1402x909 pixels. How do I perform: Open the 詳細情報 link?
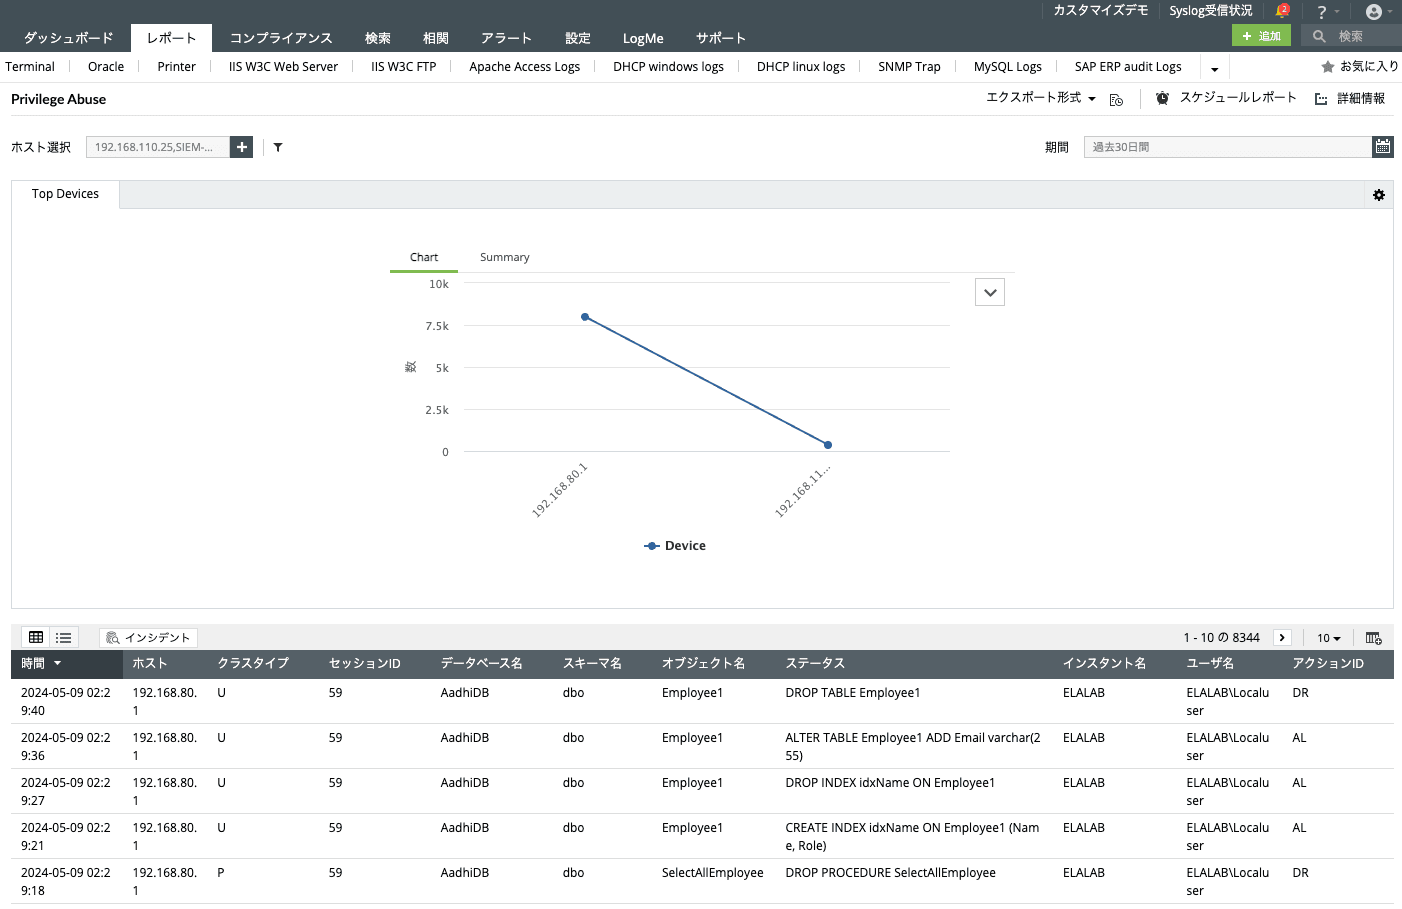pyautogui.click(x=1359, y=98)
